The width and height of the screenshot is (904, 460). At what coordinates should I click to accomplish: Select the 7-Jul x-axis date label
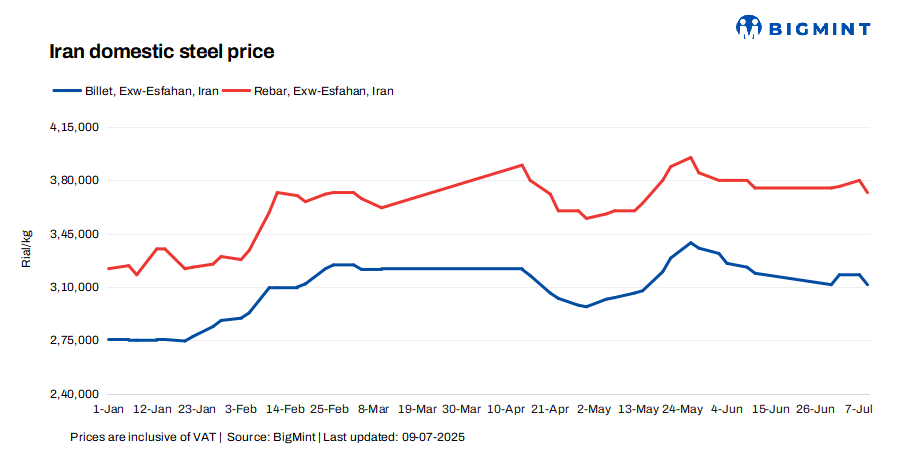tap(859, 409)
